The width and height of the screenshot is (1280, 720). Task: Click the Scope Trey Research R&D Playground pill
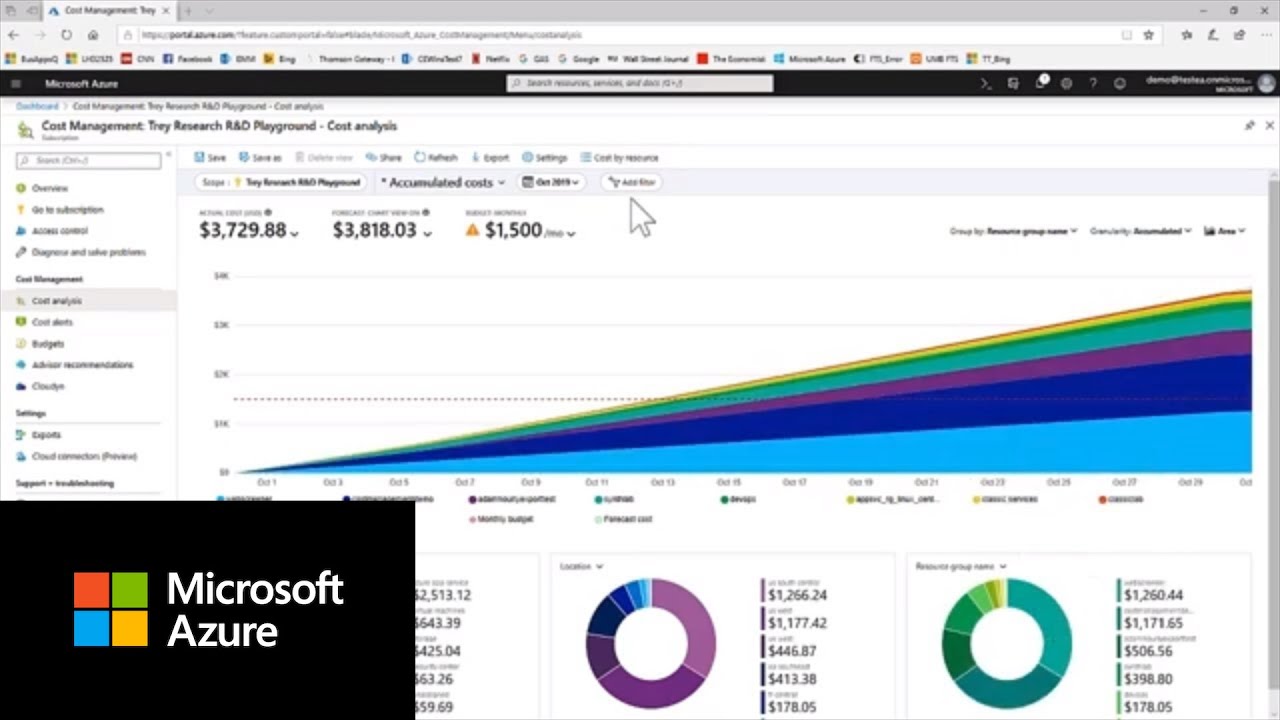(281, 183)
